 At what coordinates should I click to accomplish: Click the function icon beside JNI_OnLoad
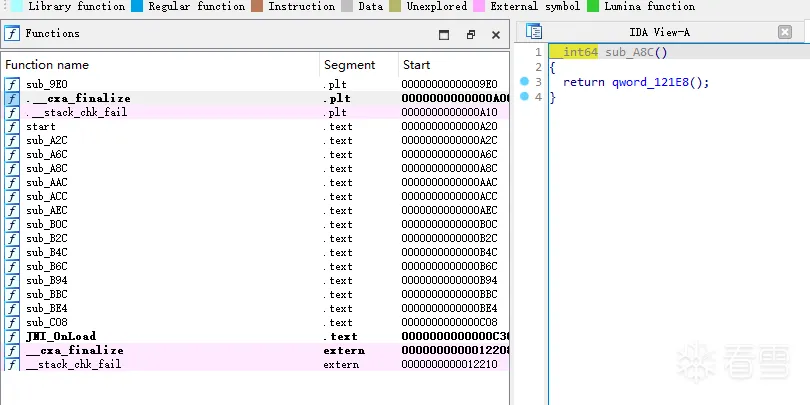(x=12, y=336)
